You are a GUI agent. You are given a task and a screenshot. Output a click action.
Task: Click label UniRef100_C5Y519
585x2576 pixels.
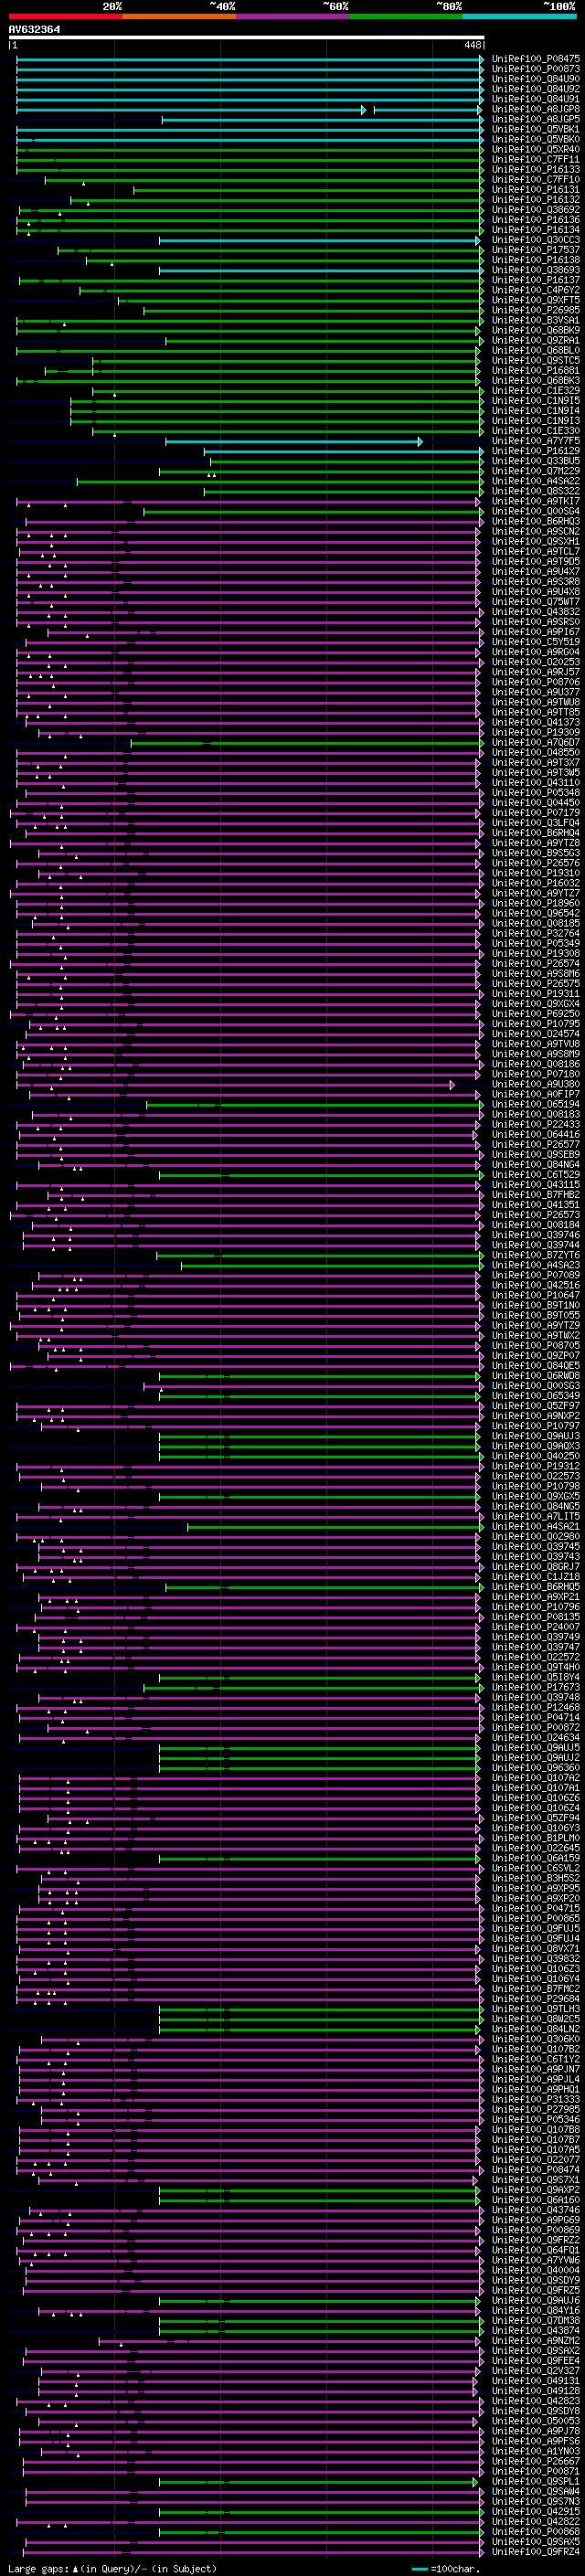[x=535, y=642]
